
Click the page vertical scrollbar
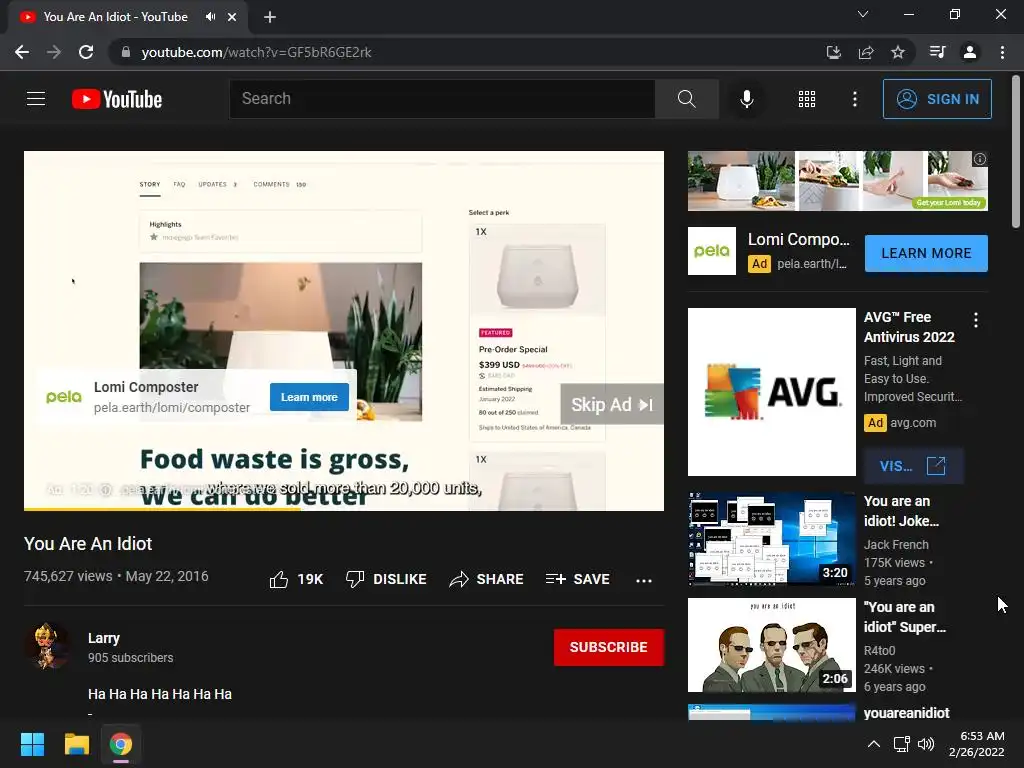[x=1016, y=152]
